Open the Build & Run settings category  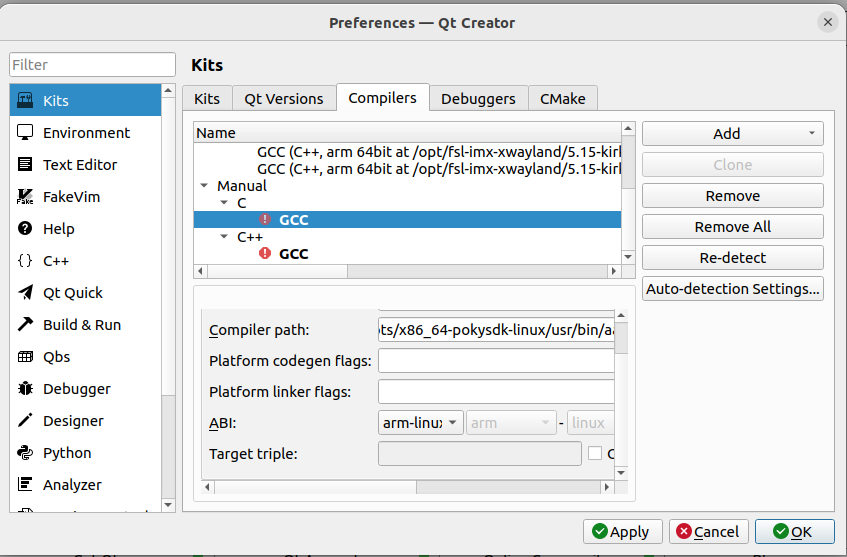pos(81,325)
